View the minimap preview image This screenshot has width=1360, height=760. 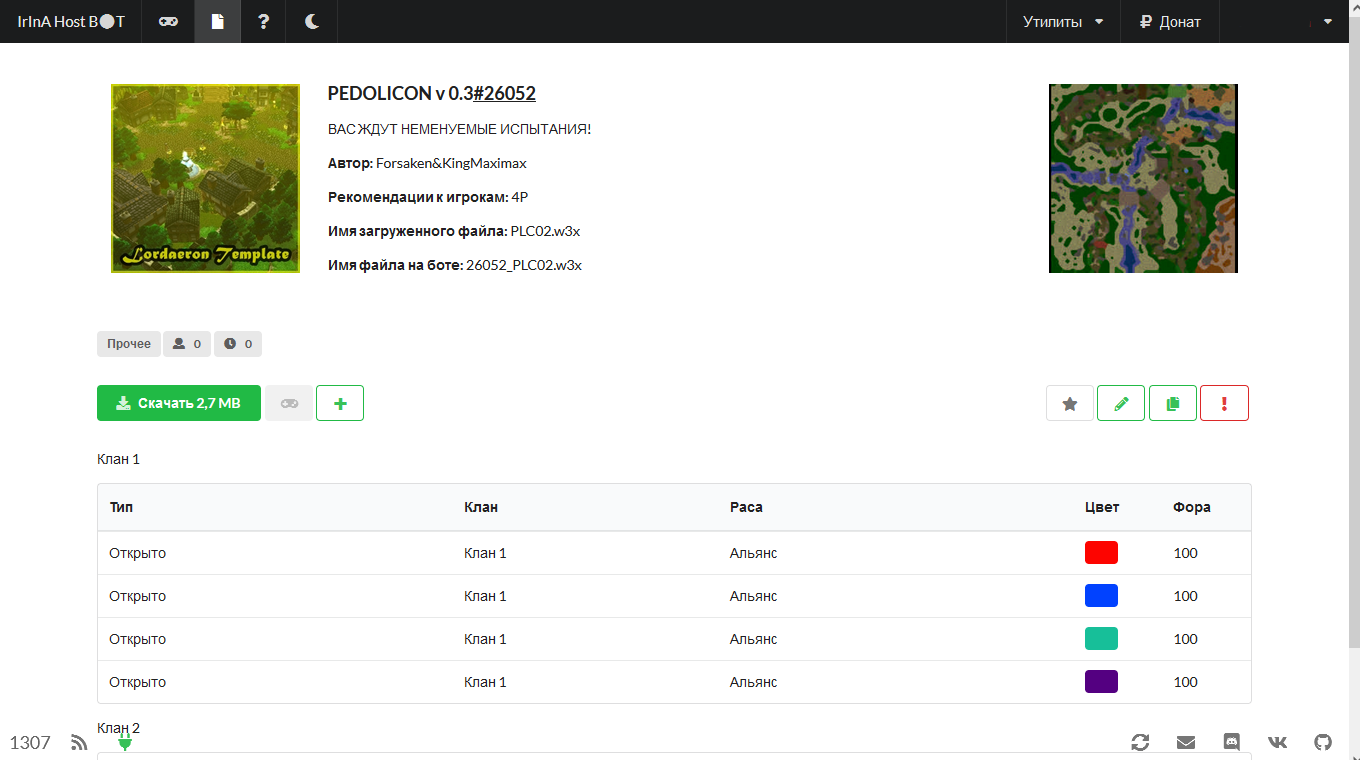point(1143,178)
